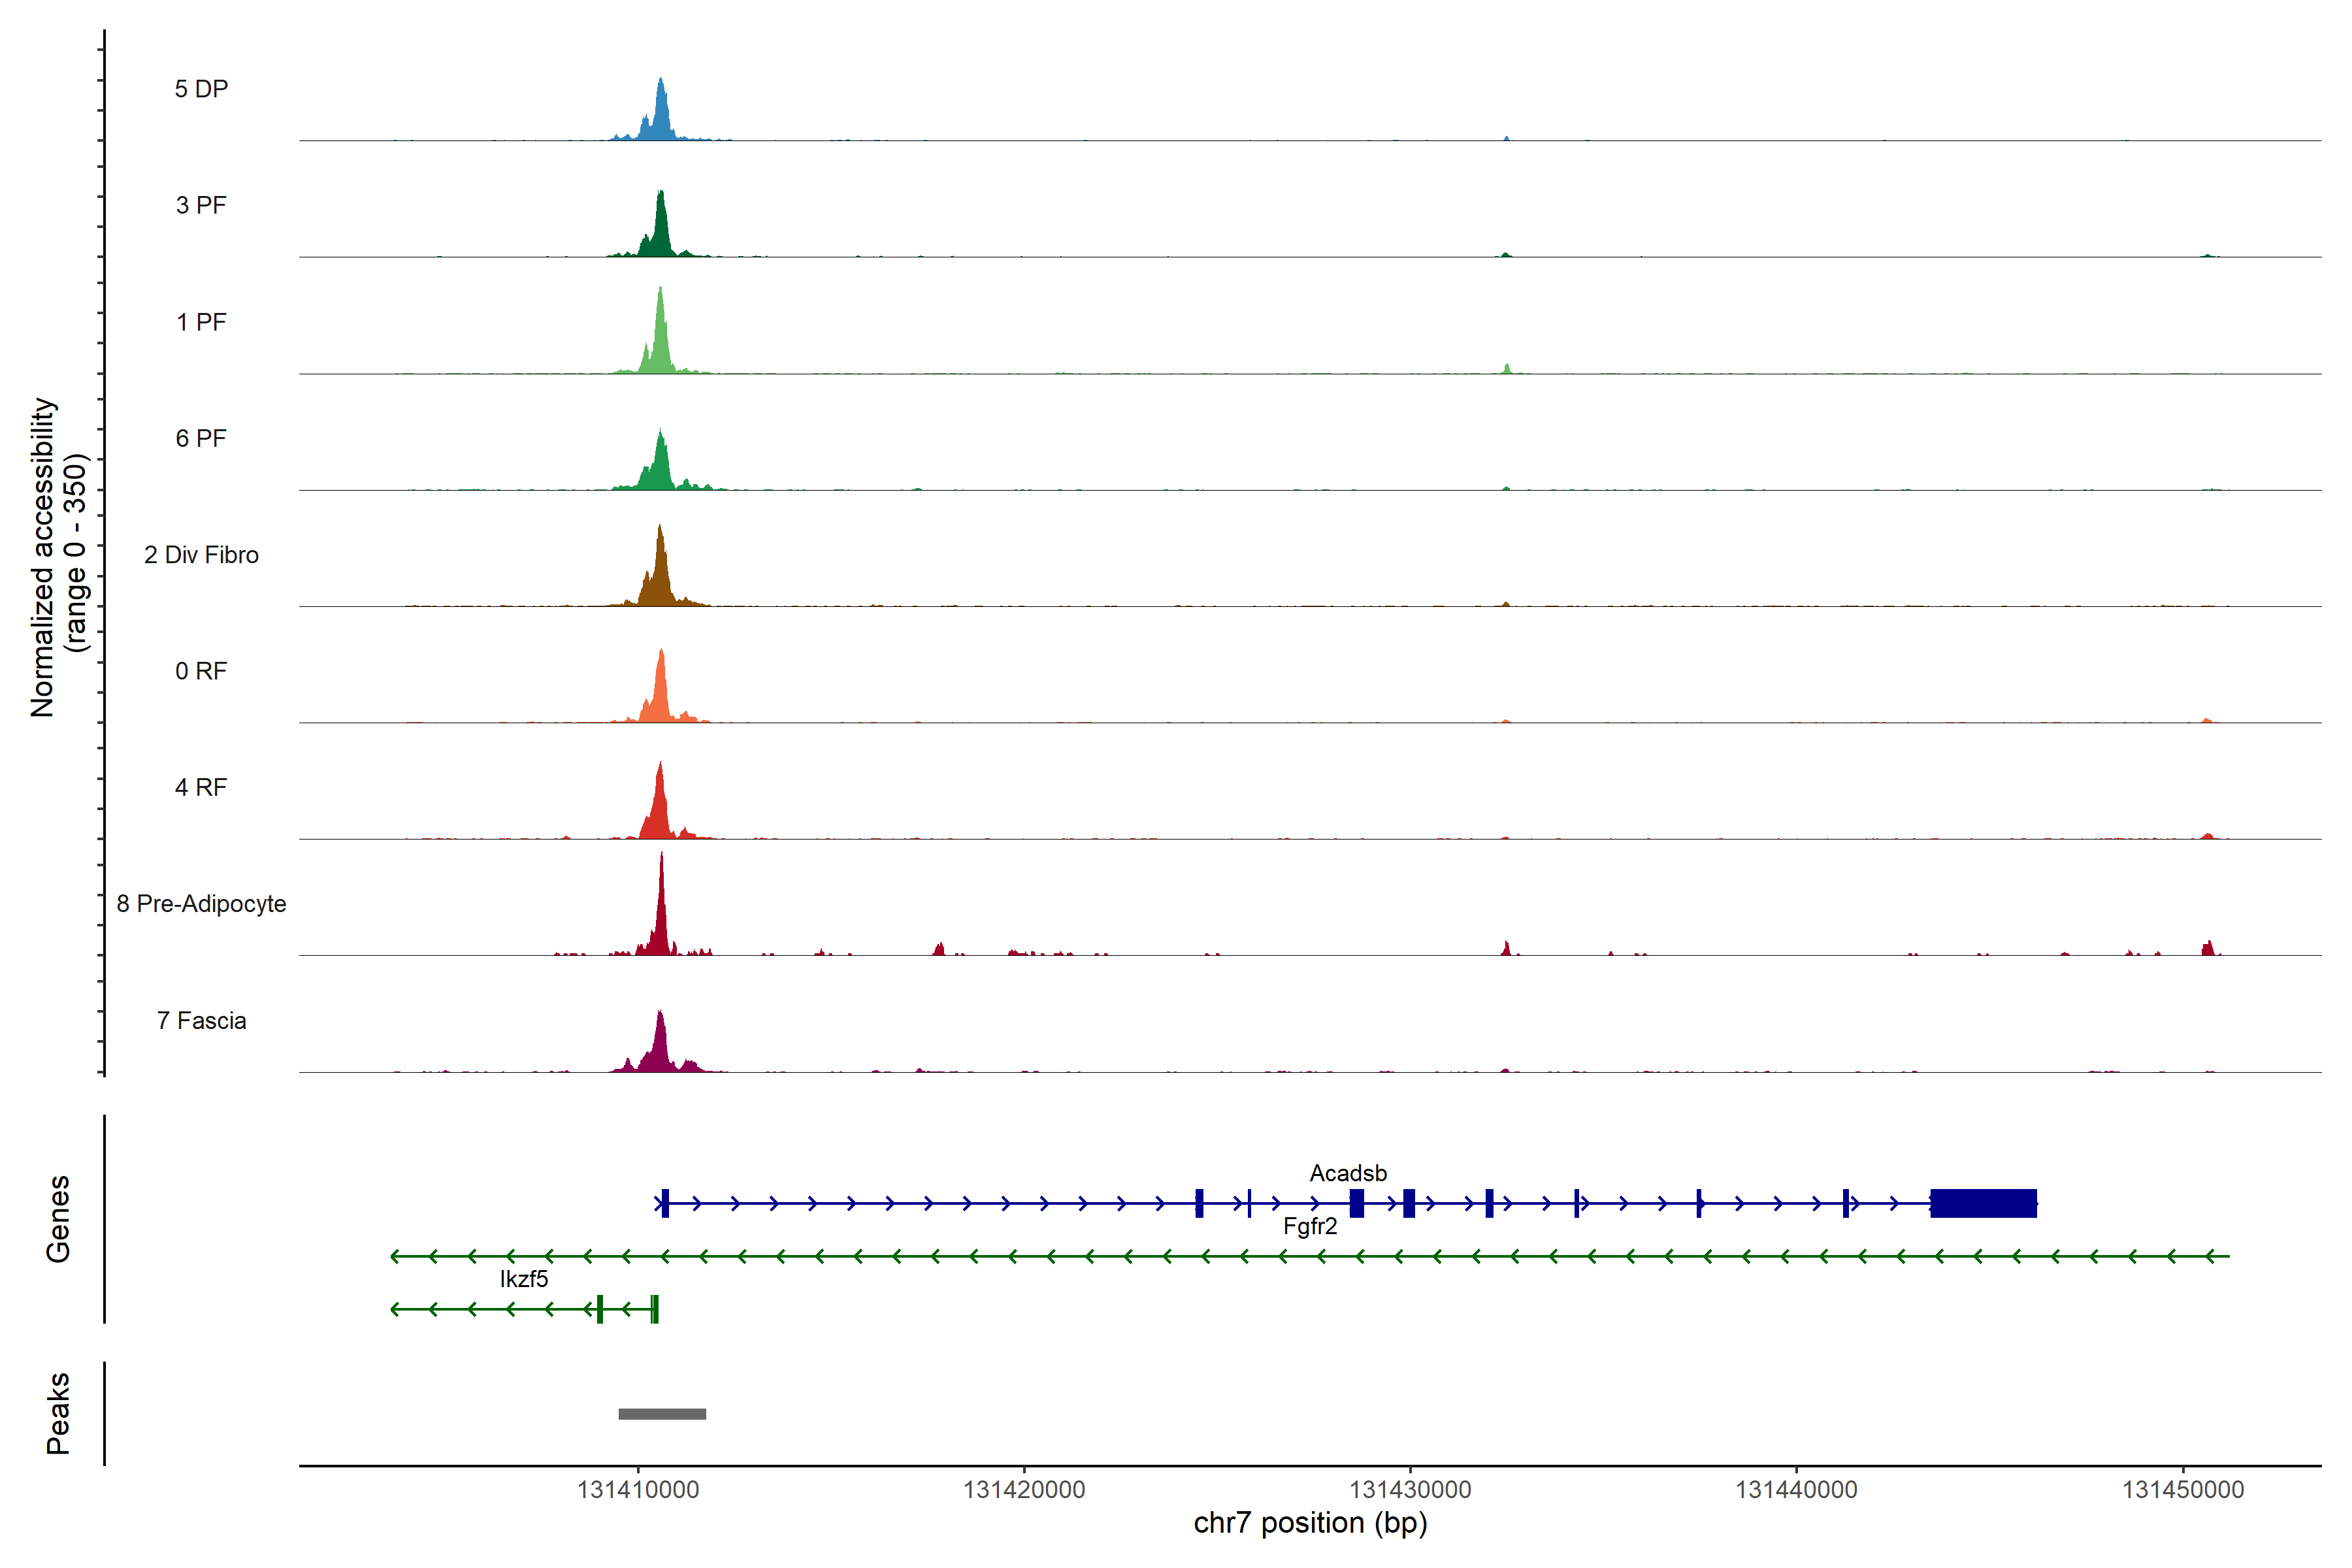
Task: Click the large Acadsb terminal exon block
Action: point(1983,1203)
